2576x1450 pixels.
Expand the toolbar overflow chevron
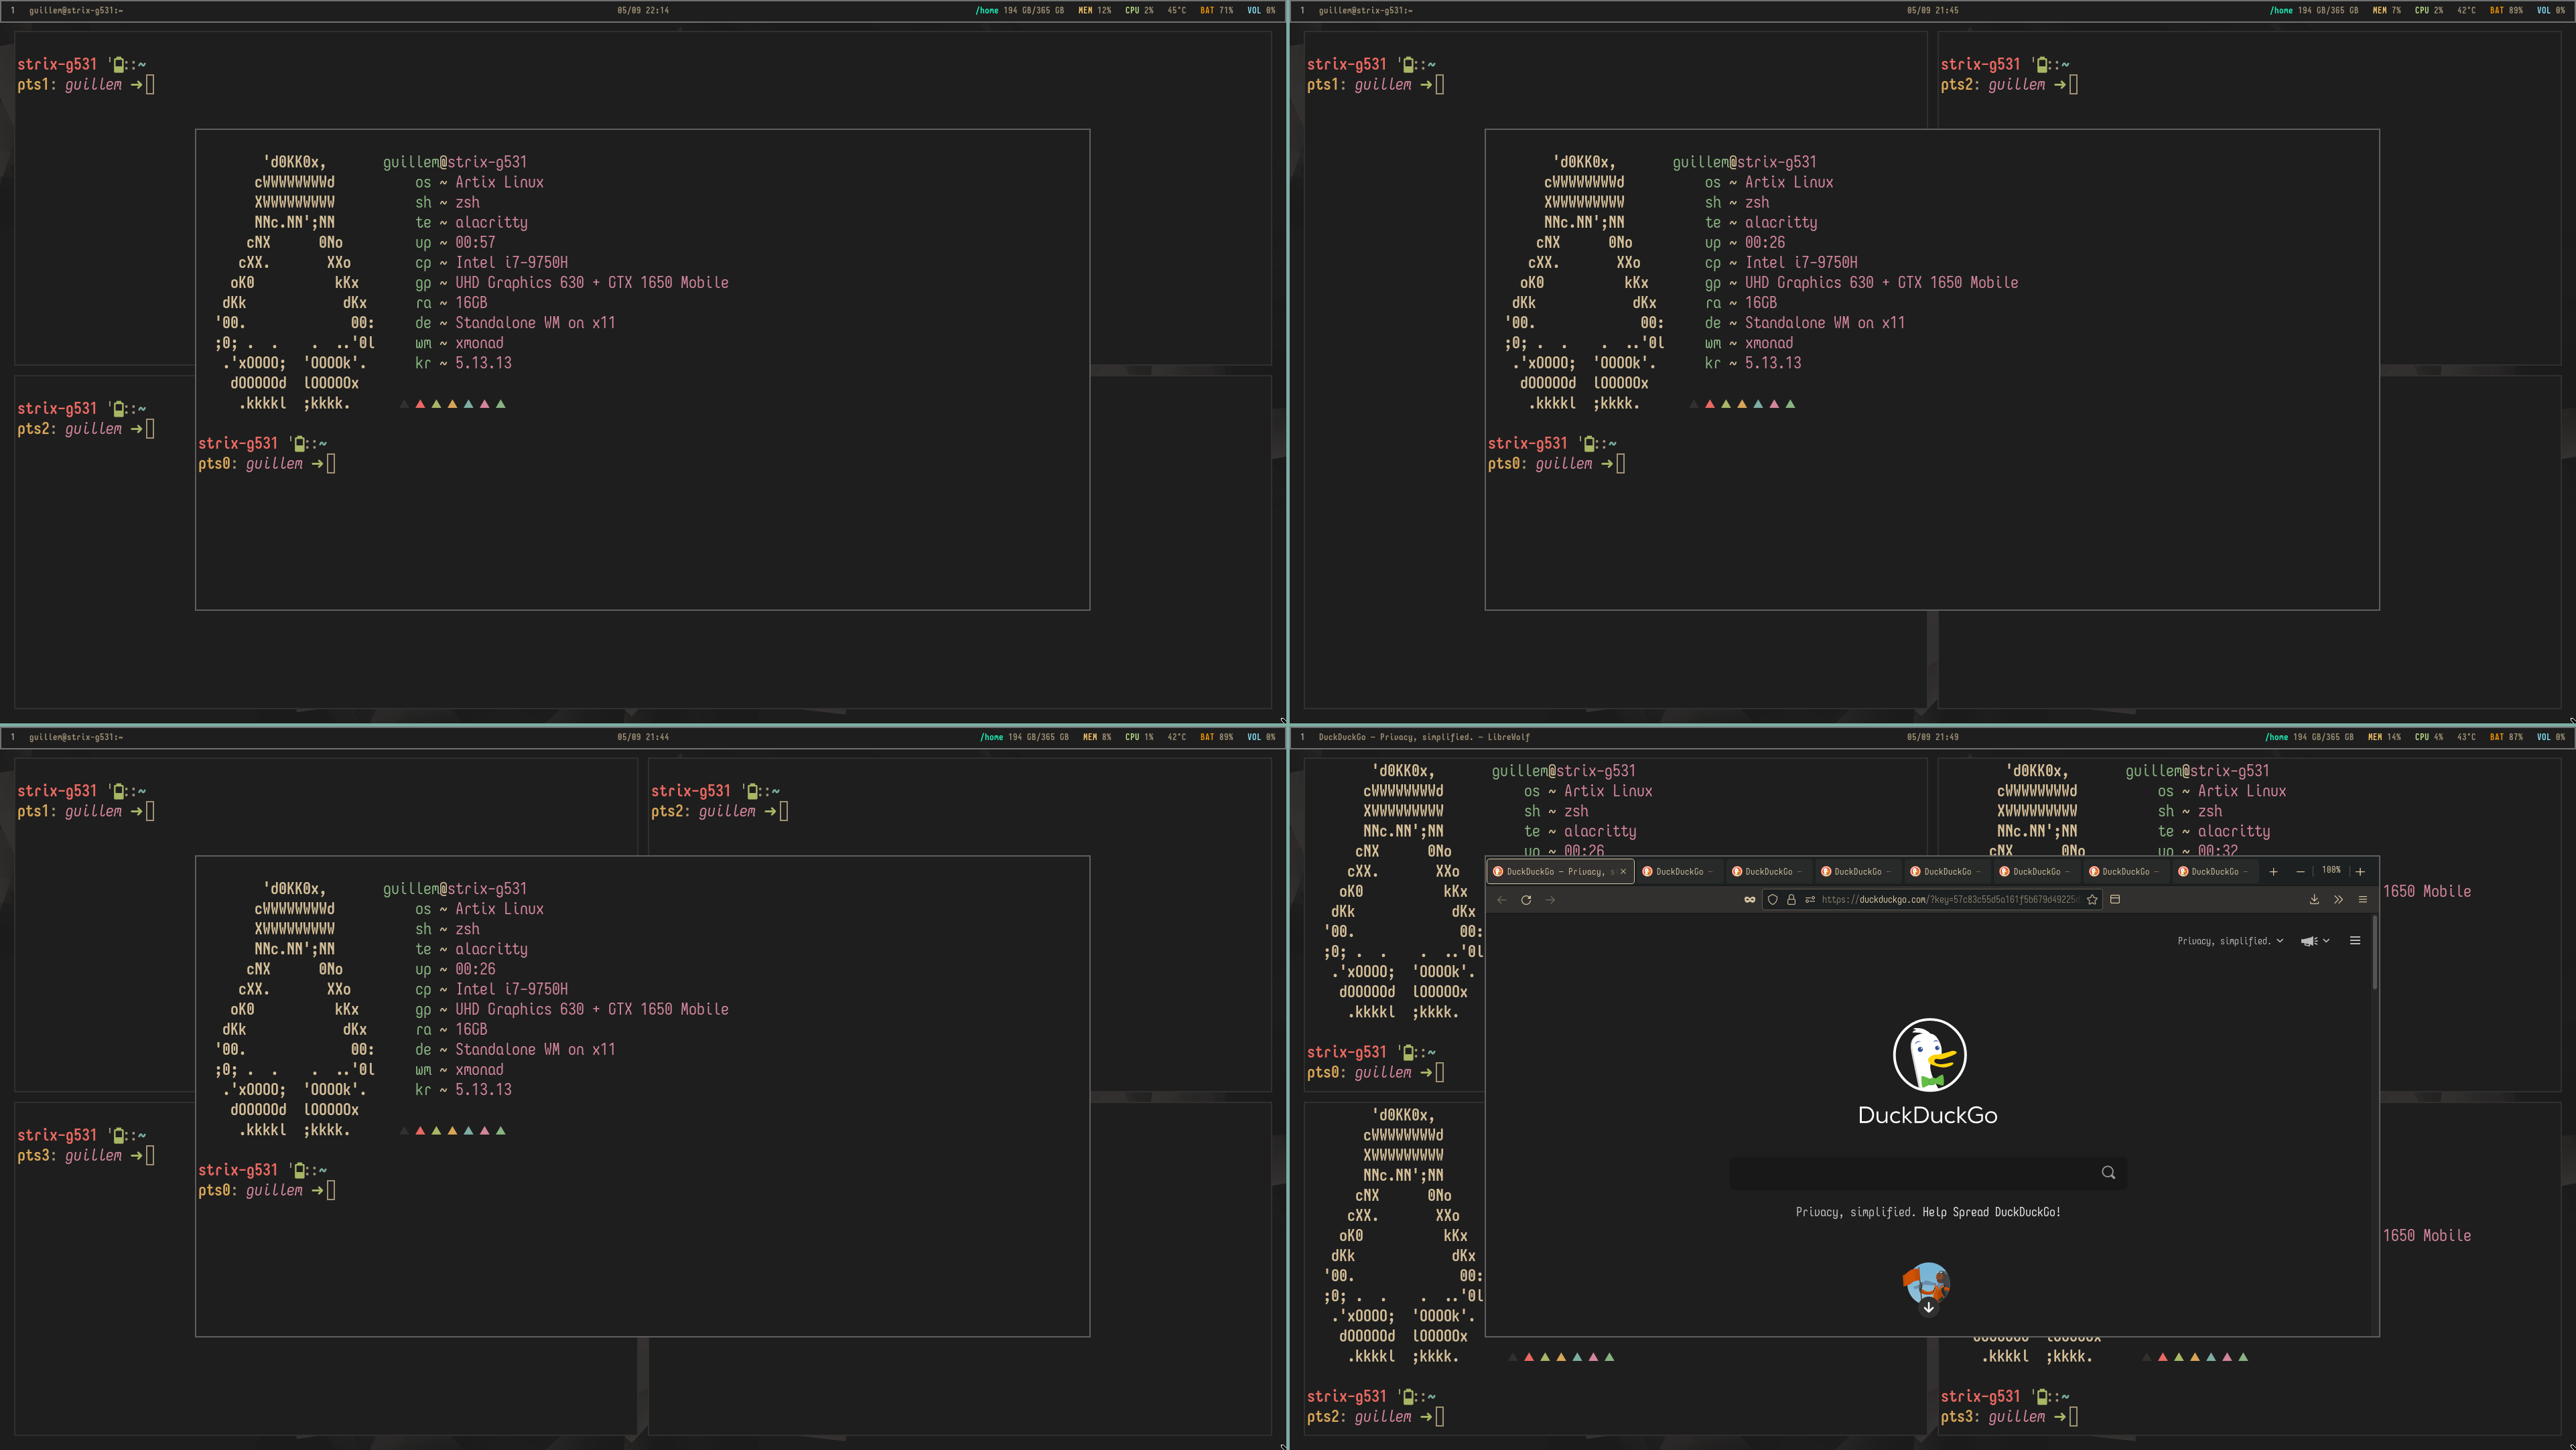(x=2338, y=900)
